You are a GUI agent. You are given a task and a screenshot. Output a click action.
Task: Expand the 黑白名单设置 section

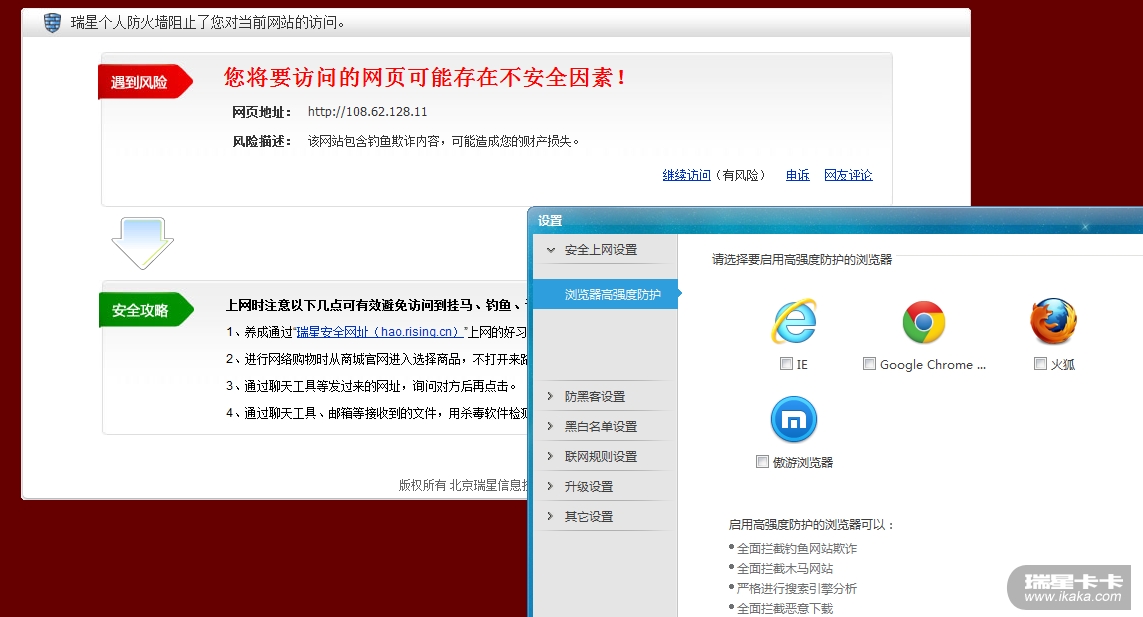click(x=601, y=426)
